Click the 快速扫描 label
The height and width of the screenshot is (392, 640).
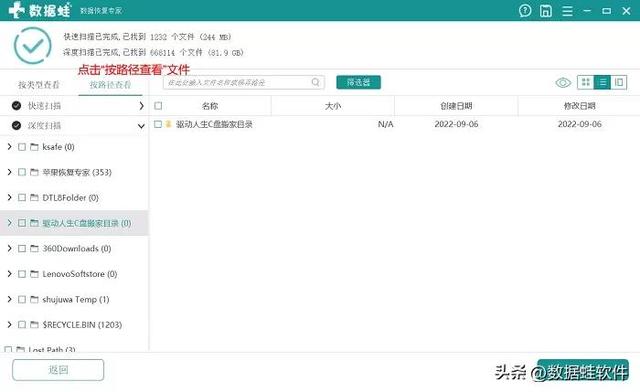(x=44, y=106)
